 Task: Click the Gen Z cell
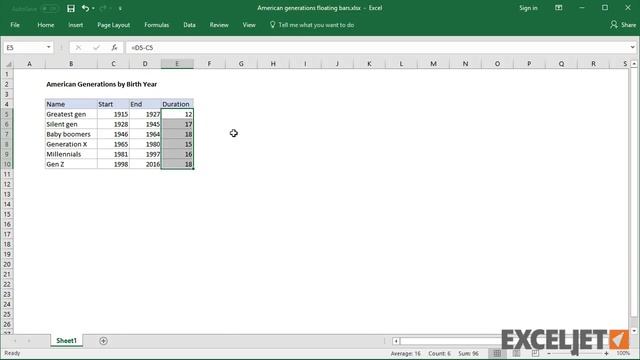(x=71, y=164)
